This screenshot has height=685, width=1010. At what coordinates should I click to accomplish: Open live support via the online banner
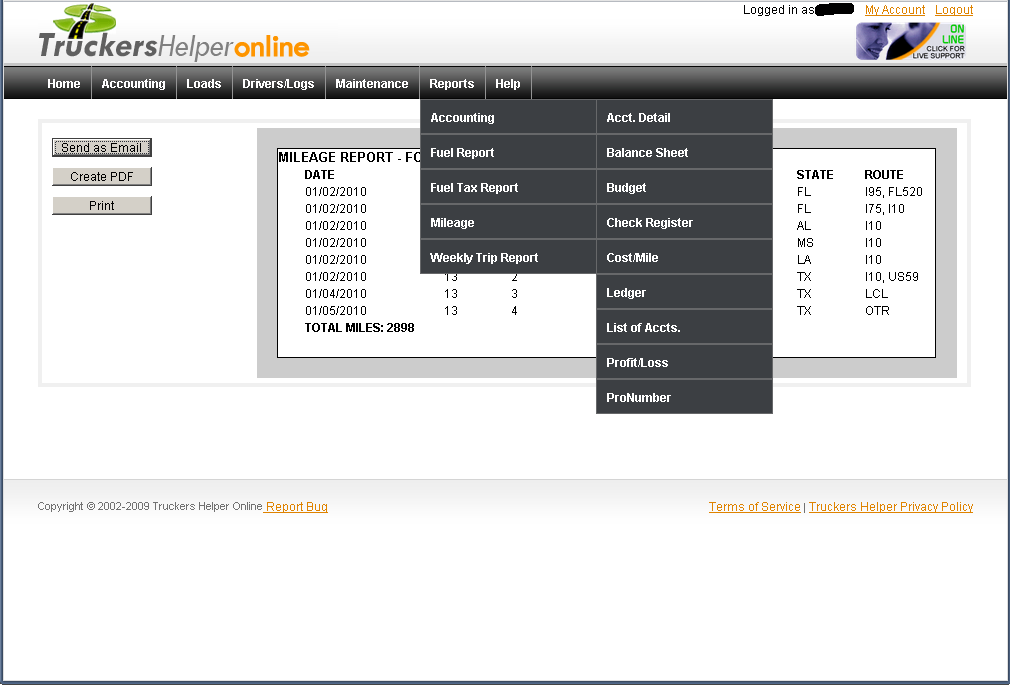click(x=911, y=41)
